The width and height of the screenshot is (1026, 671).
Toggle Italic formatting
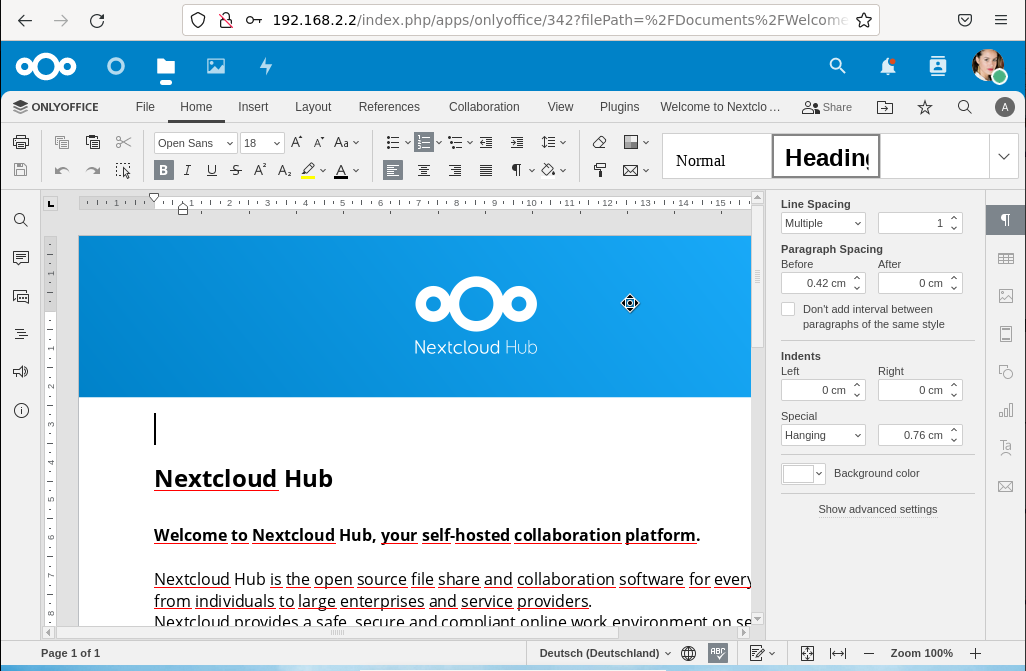point(188,170)
